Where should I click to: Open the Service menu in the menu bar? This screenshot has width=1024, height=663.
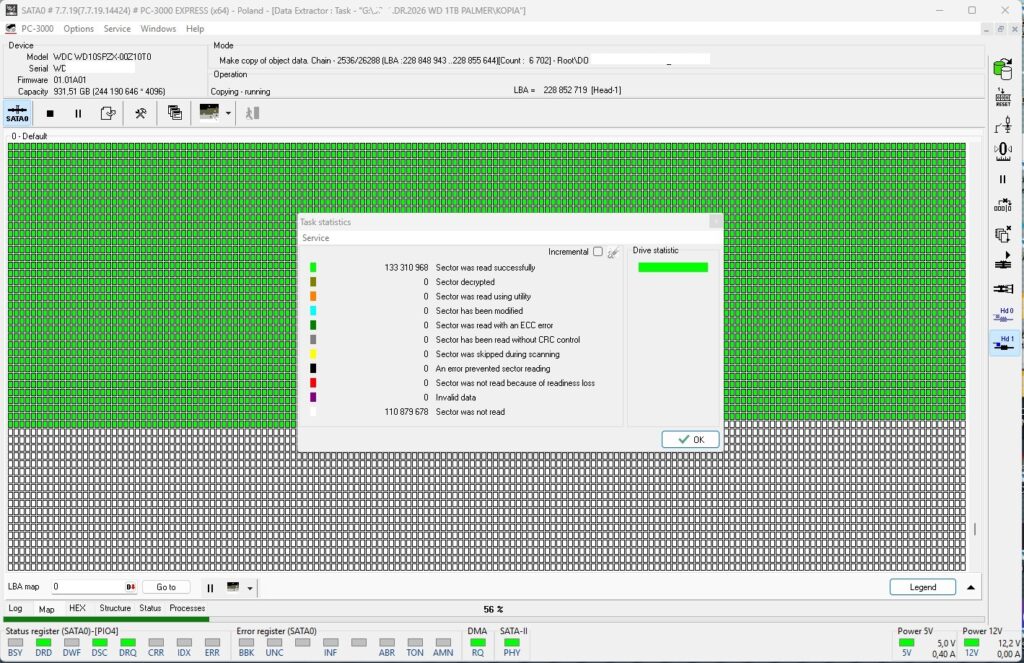tap(117, 29)
